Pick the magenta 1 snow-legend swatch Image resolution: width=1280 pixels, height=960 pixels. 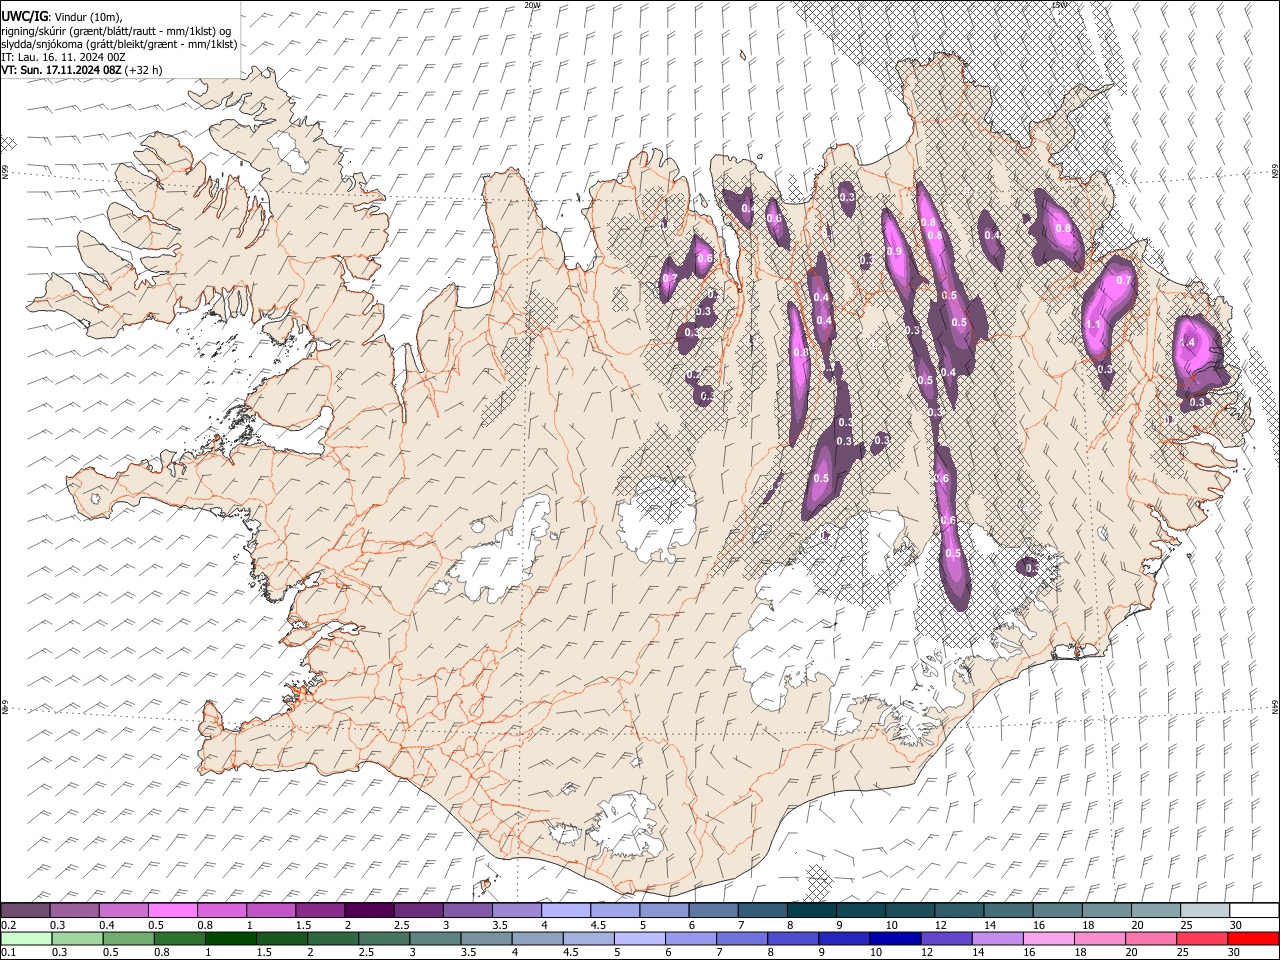tap(270, 911)
